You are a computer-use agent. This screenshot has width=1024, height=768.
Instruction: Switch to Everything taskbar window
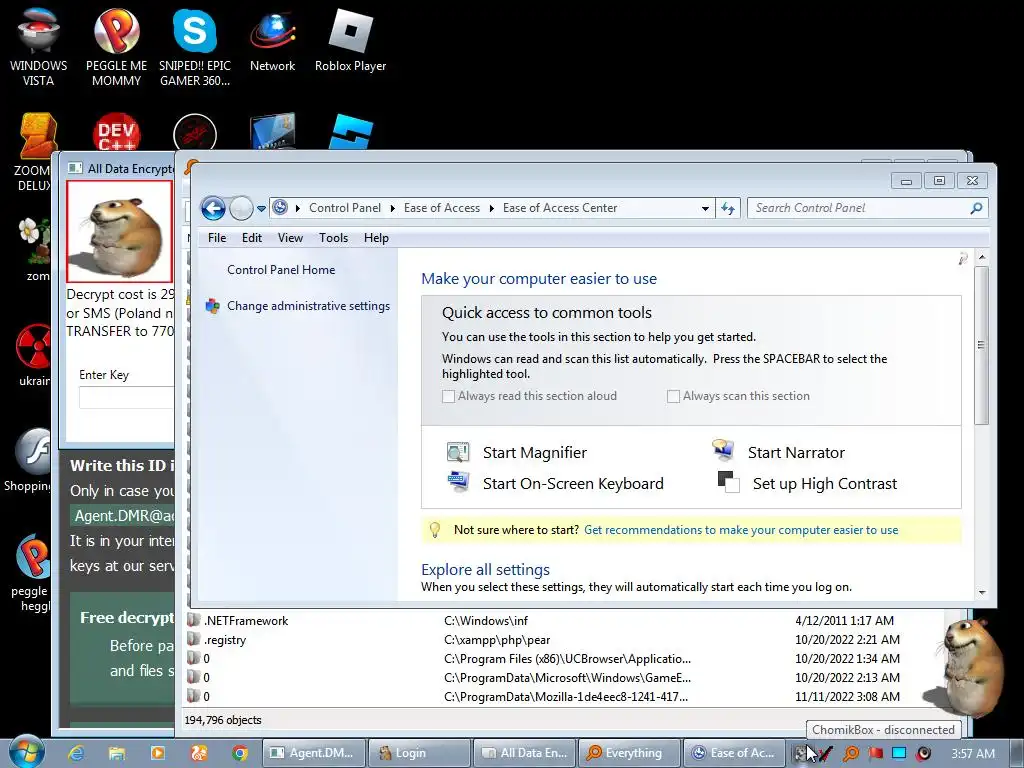(630, 753)
